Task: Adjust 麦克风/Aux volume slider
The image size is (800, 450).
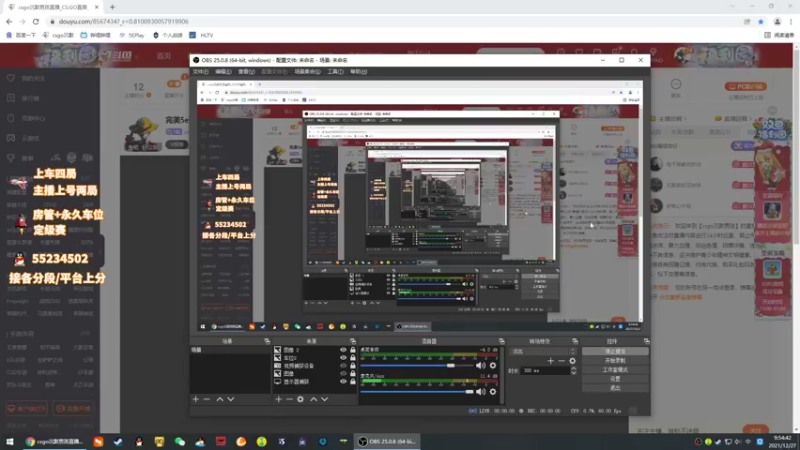Action: pos(416,391)
